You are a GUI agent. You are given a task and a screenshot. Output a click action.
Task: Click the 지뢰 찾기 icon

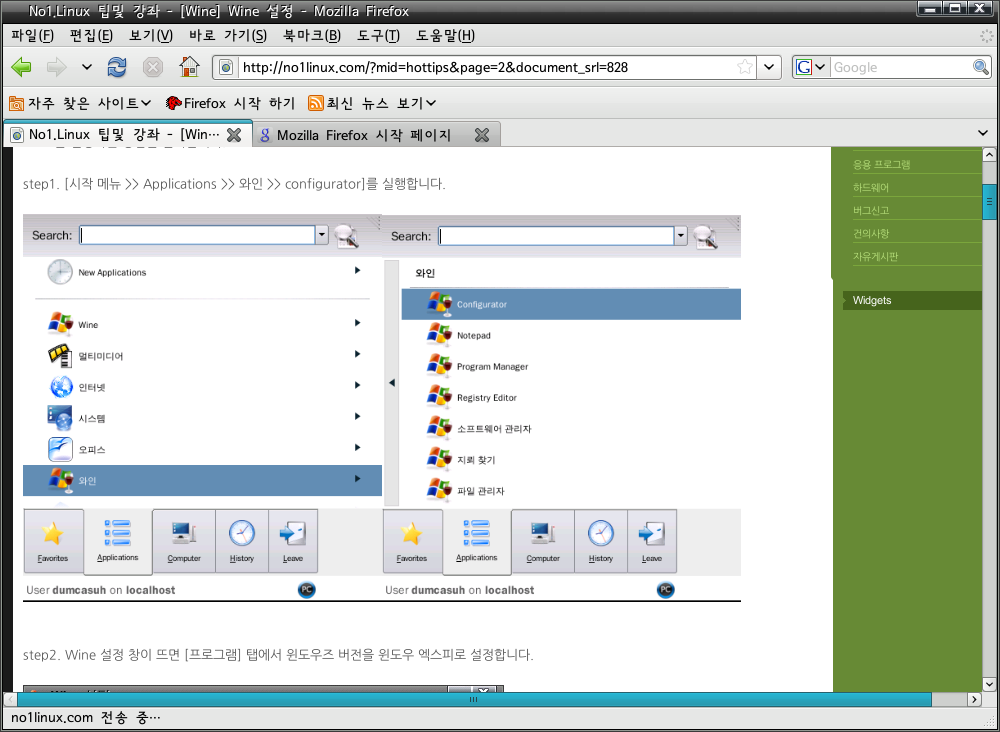439,459
